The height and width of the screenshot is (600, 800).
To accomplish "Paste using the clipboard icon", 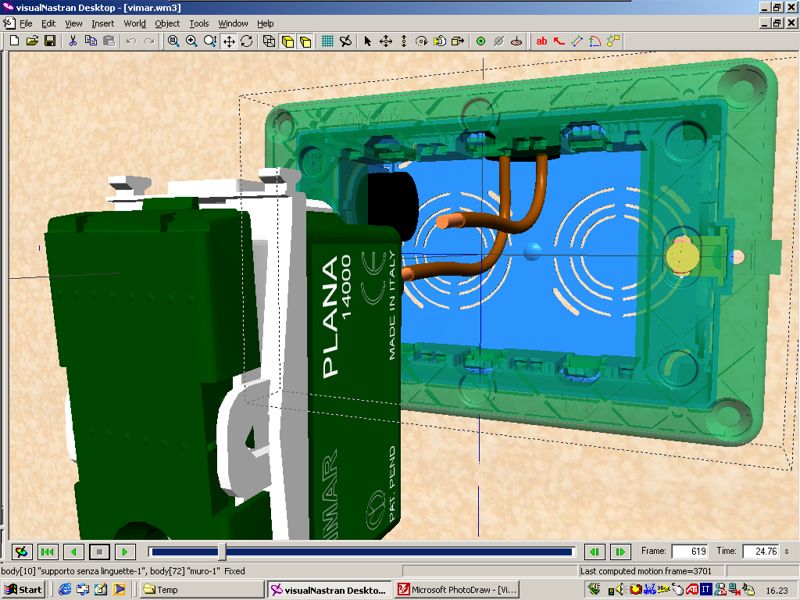I will click(x=109, y=41).
